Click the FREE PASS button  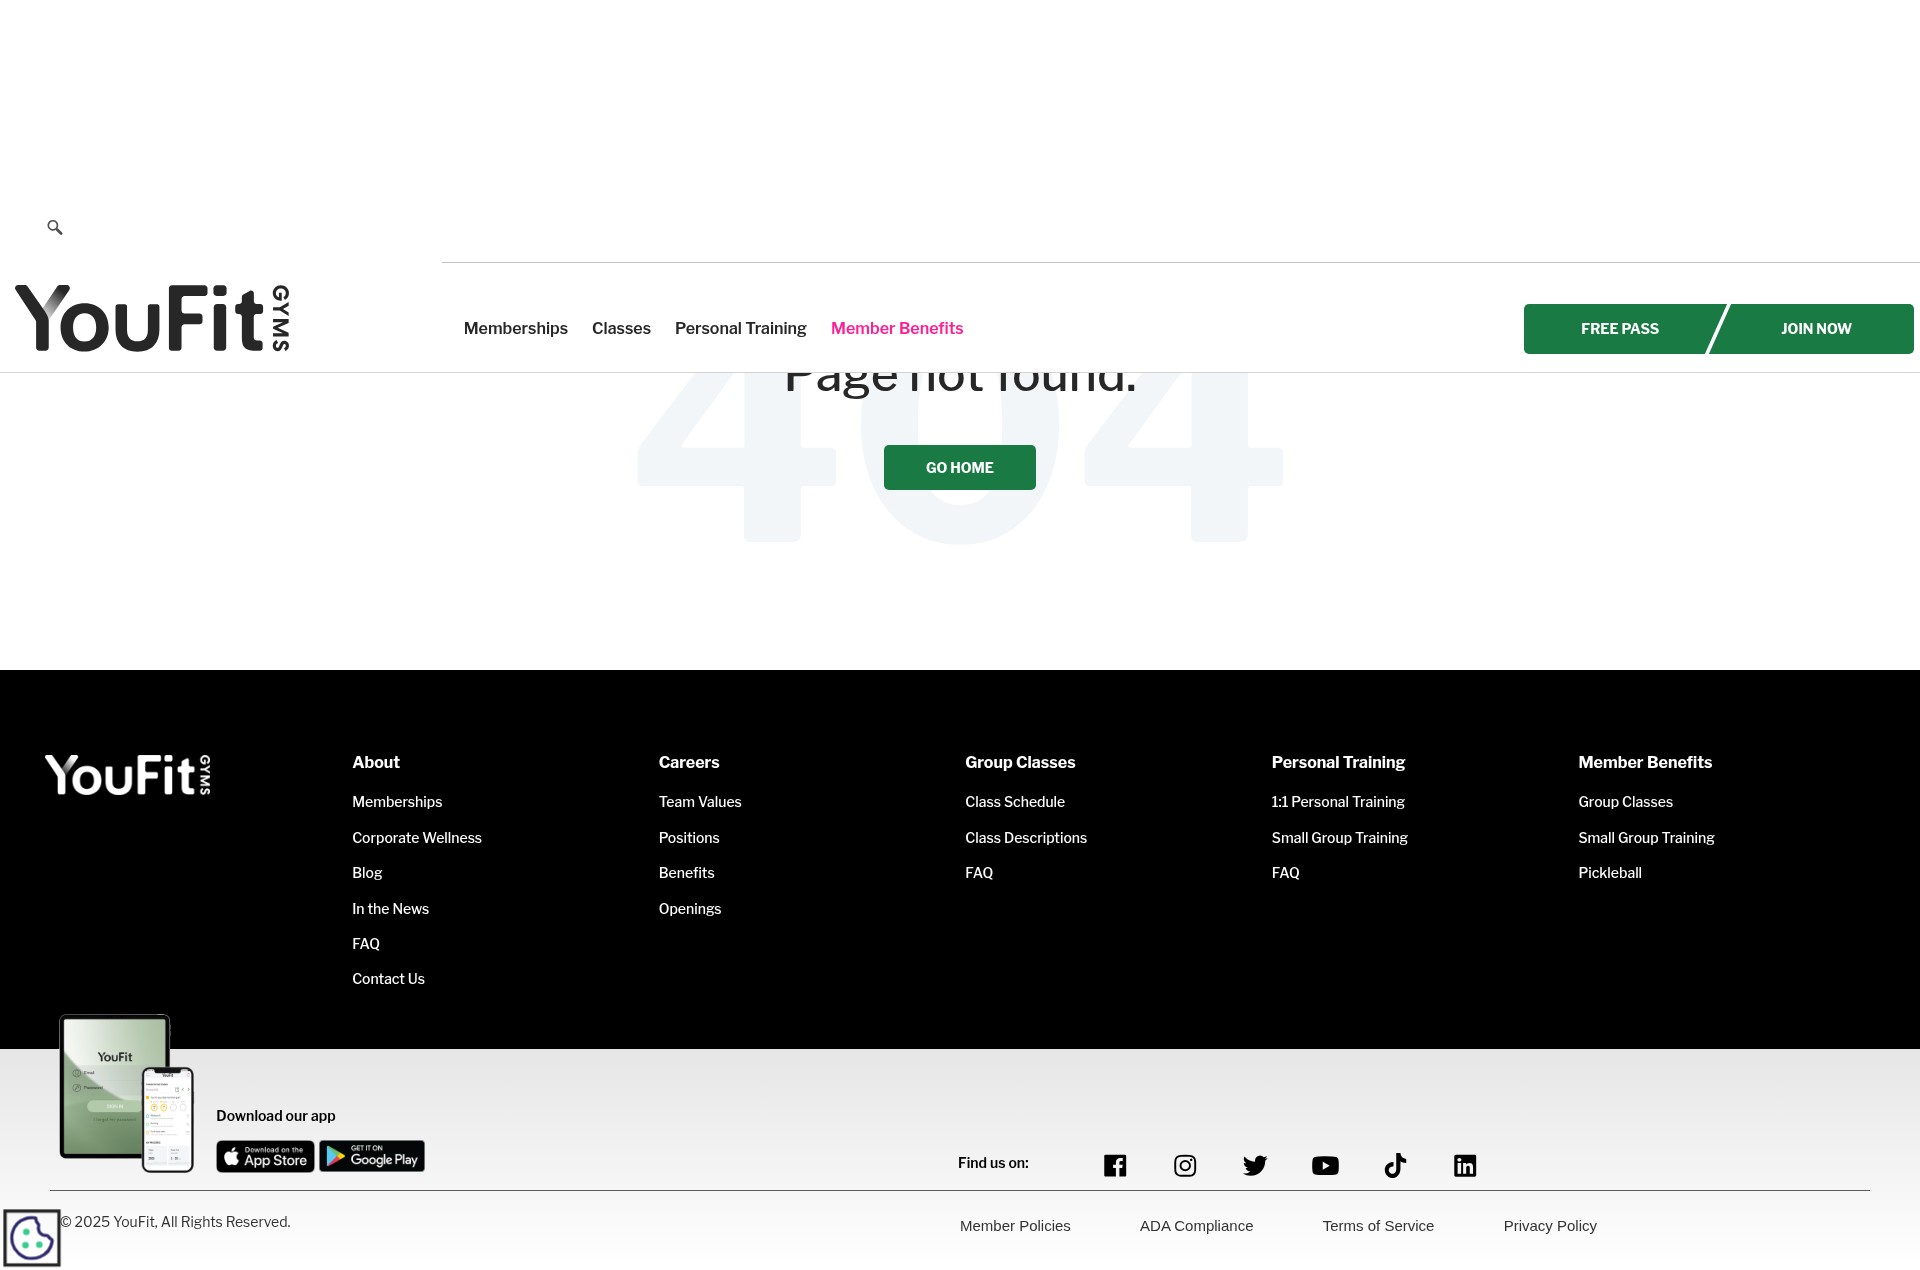pyautogui.click(x=1620, y=329)
